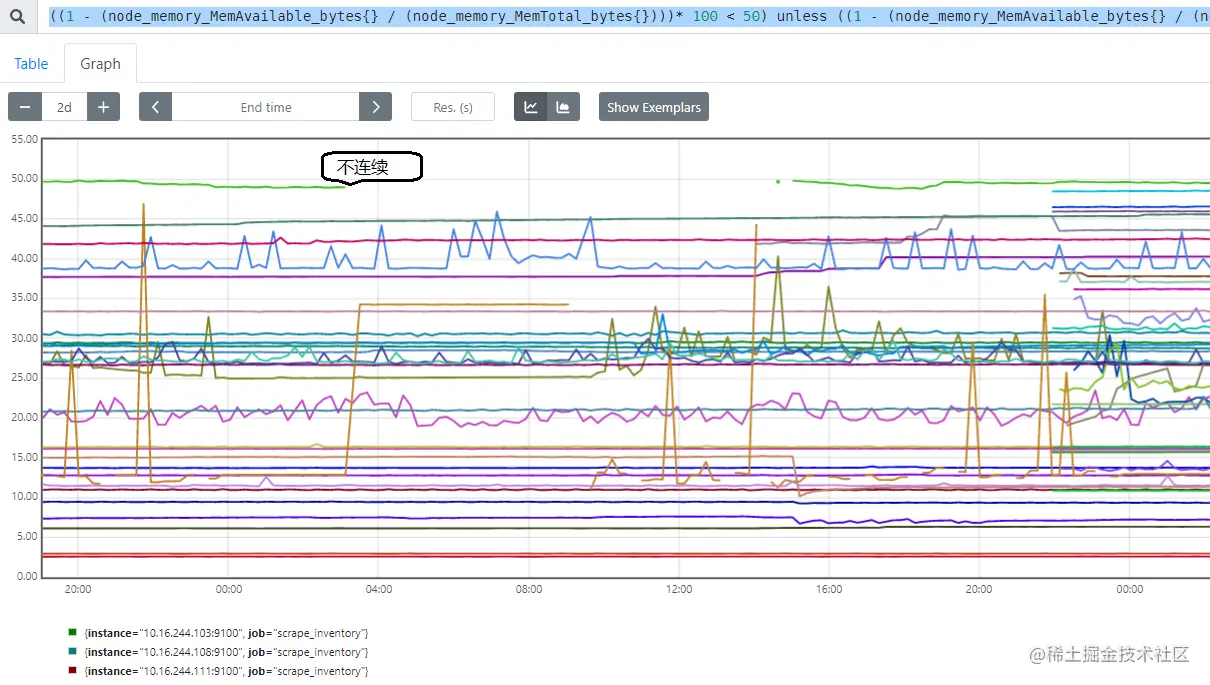Image resolution: width=1210 pixels, height=685 pixels.
Task: Click the 04:00 x-axis time label
Action: point(379,589)
